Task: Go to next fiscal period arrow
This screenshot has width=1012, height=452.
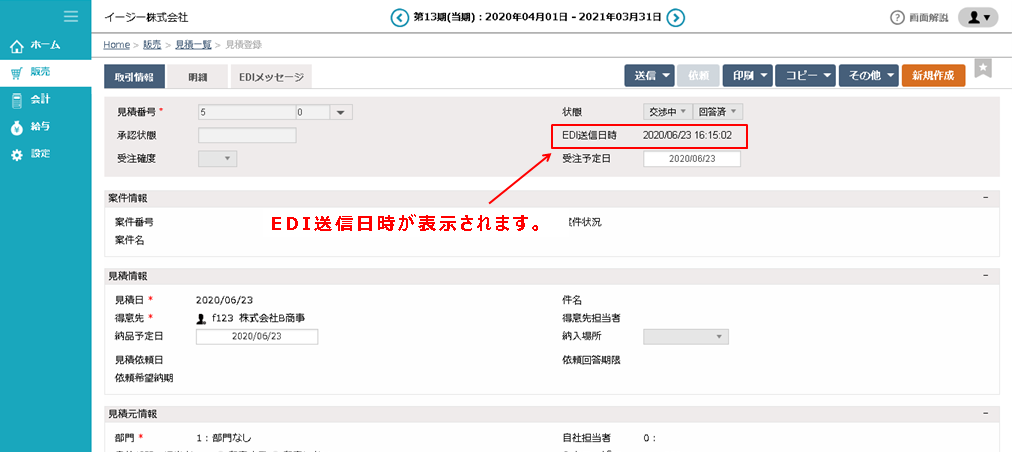Action: [x=676, y=17]
